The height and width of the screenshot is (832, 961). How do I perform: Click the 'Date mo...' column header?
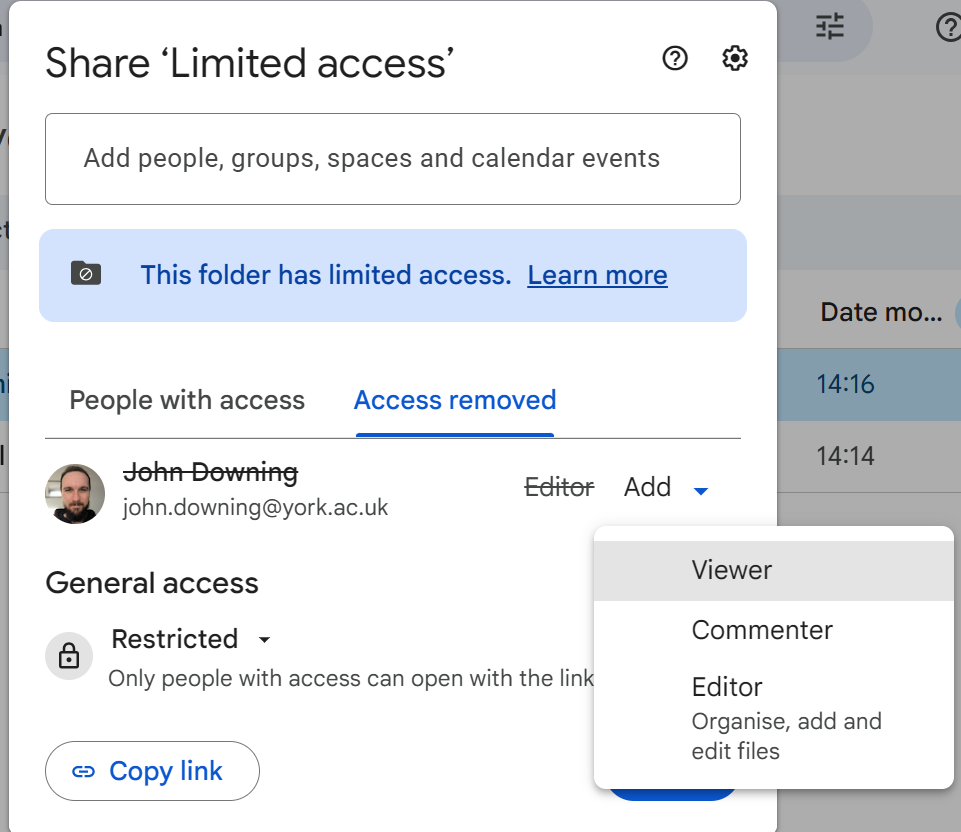pos(881,312)
